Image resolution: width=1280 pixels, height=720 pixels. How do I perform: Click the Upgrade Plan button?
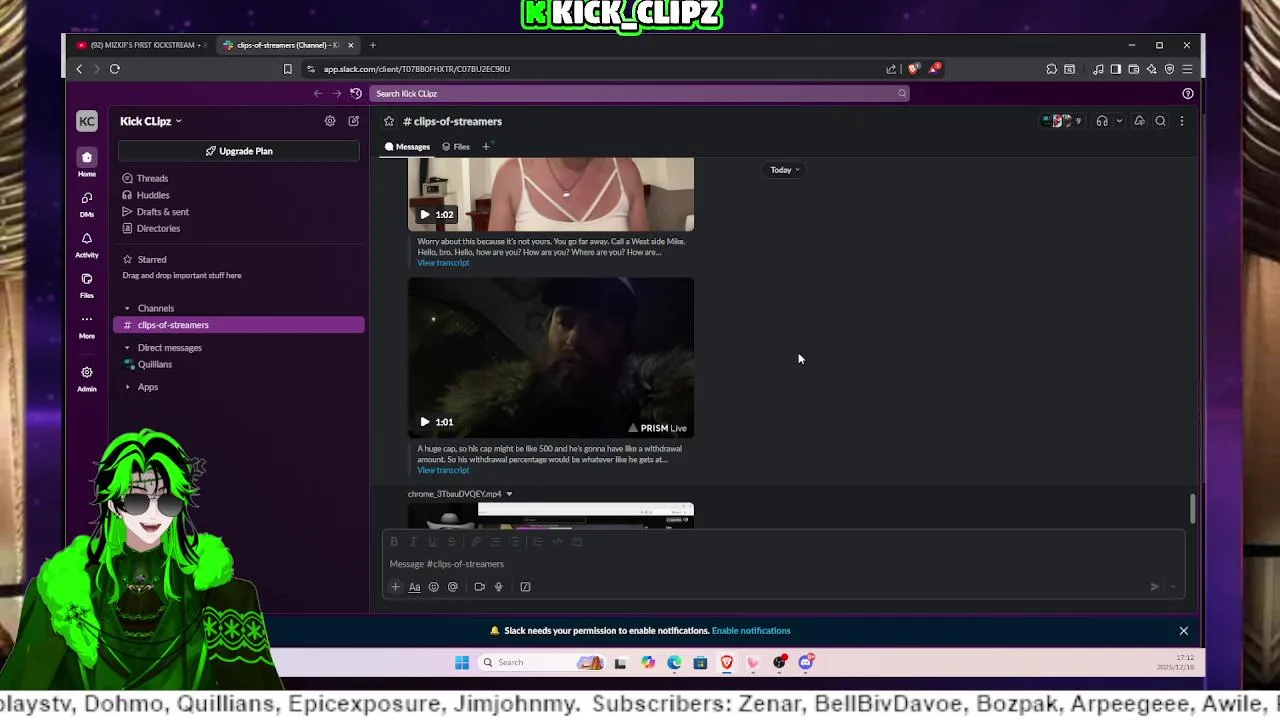click(x=239, y=151)
